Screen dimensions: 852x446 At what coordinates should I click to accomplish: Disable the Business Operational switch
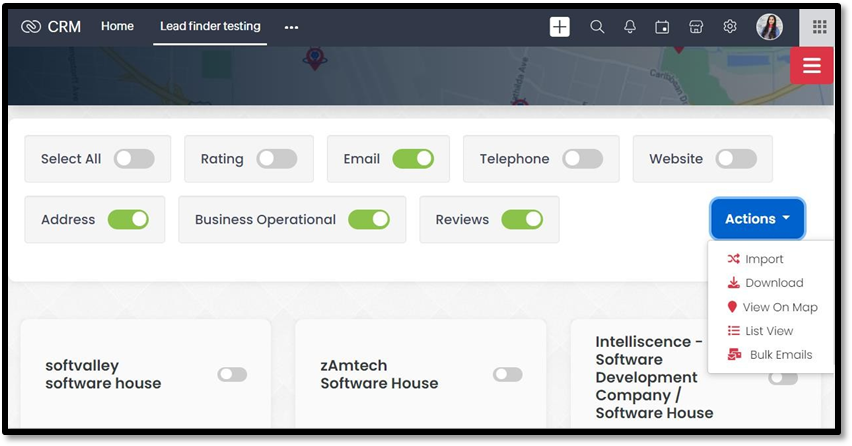click(369, 219)
